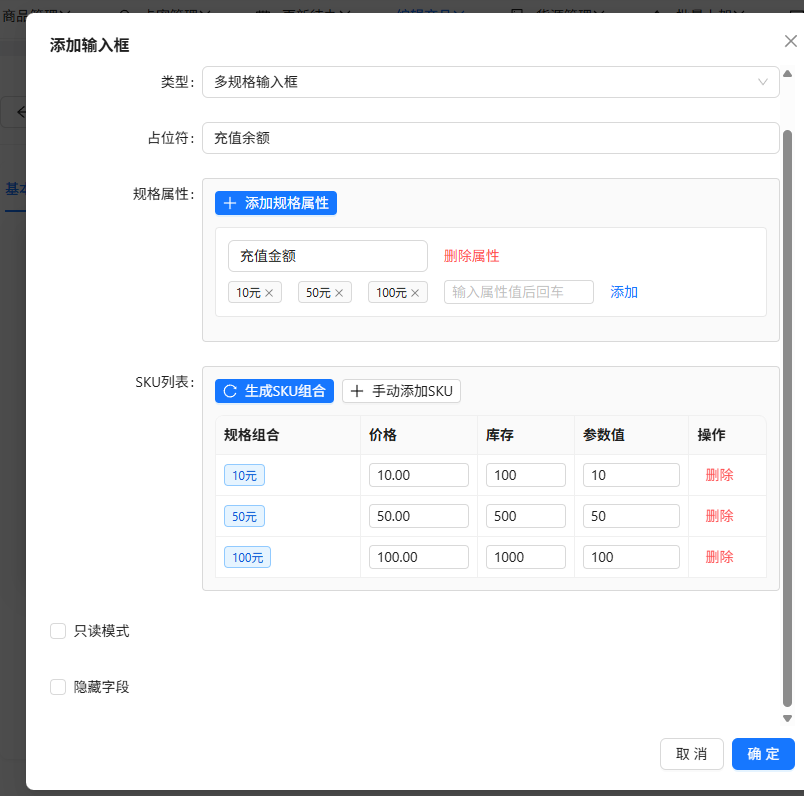This screenshot has height=796, width=804.
Task: Toggle the 隐藏字段 checkbox
Action: (58, 687)
